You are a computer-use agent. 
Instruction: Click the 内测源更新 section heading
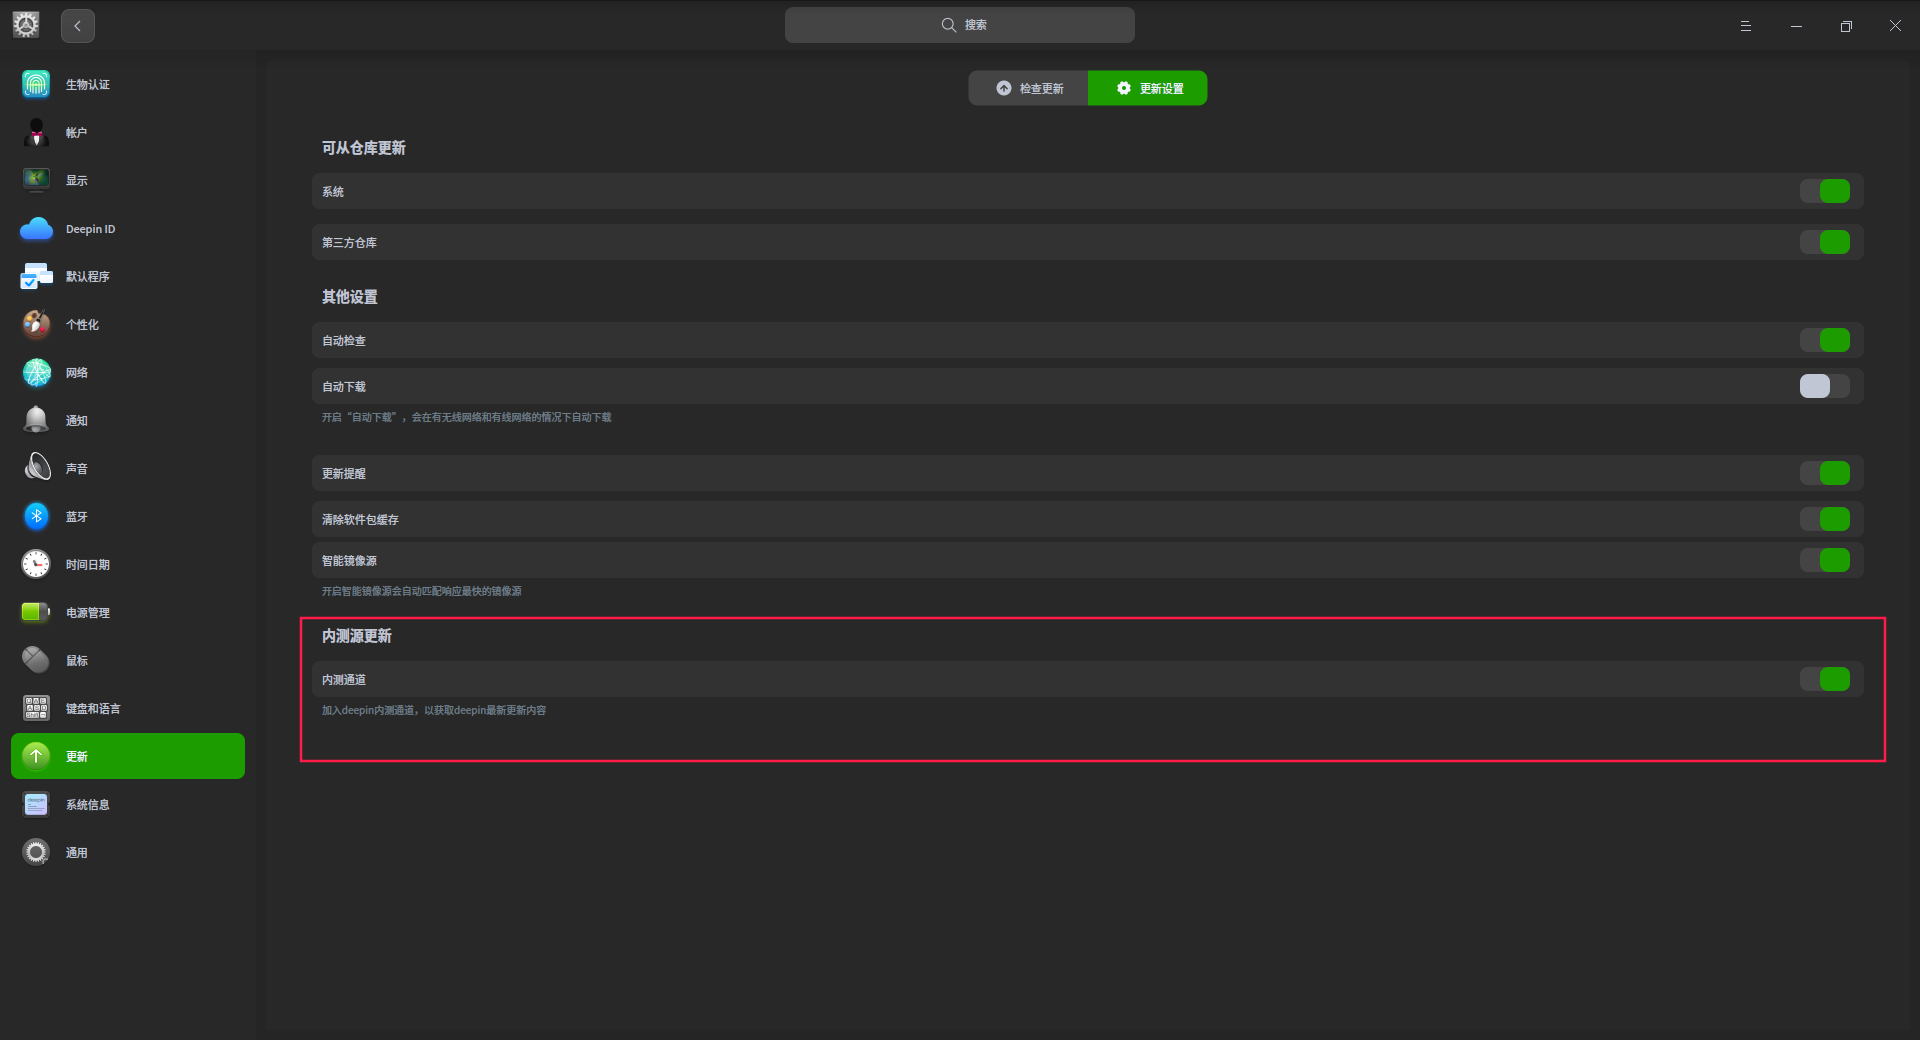[357, 636]
